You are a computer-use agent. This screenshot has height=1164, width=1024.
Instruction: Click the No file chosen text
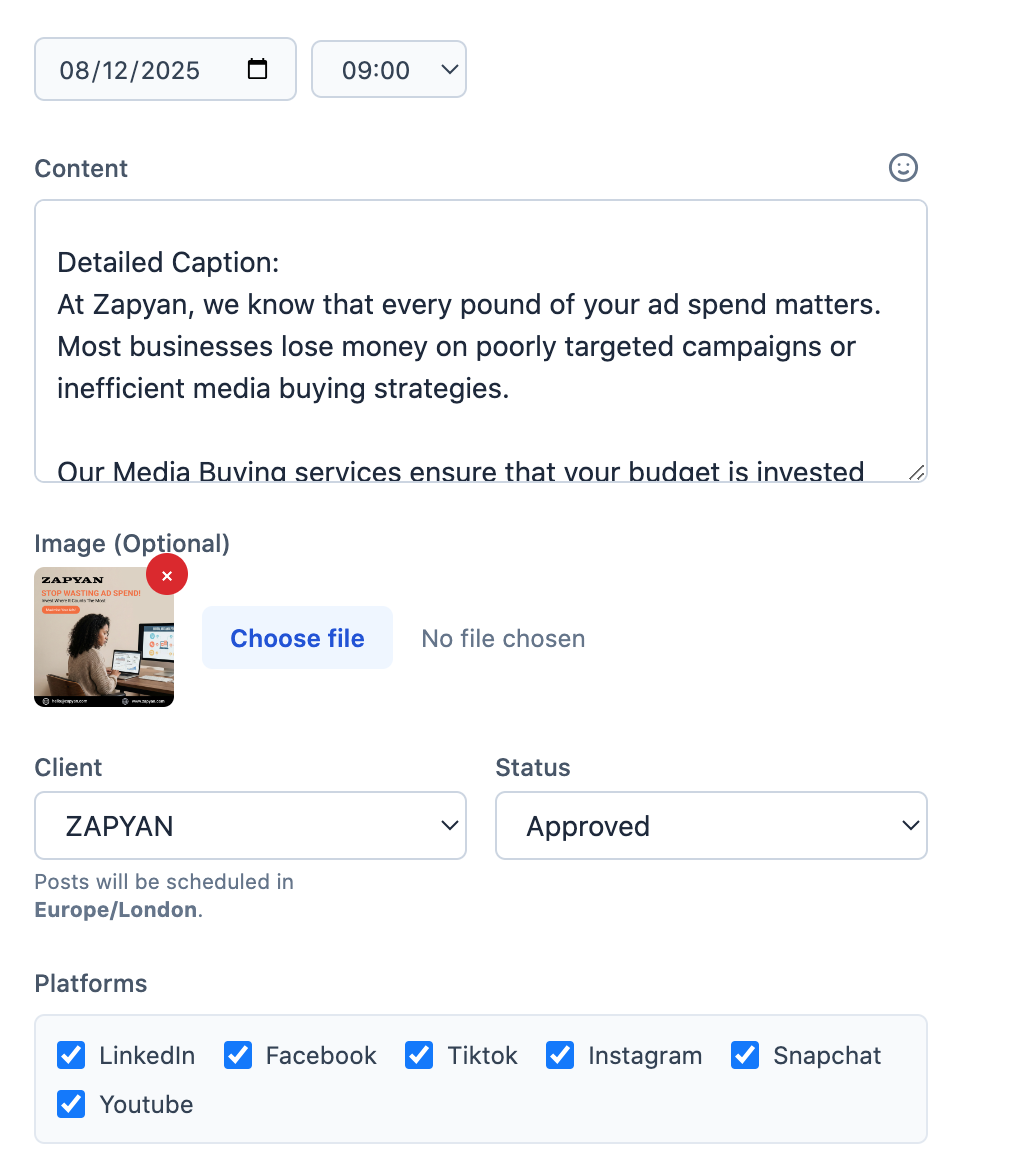pos(503,638)
